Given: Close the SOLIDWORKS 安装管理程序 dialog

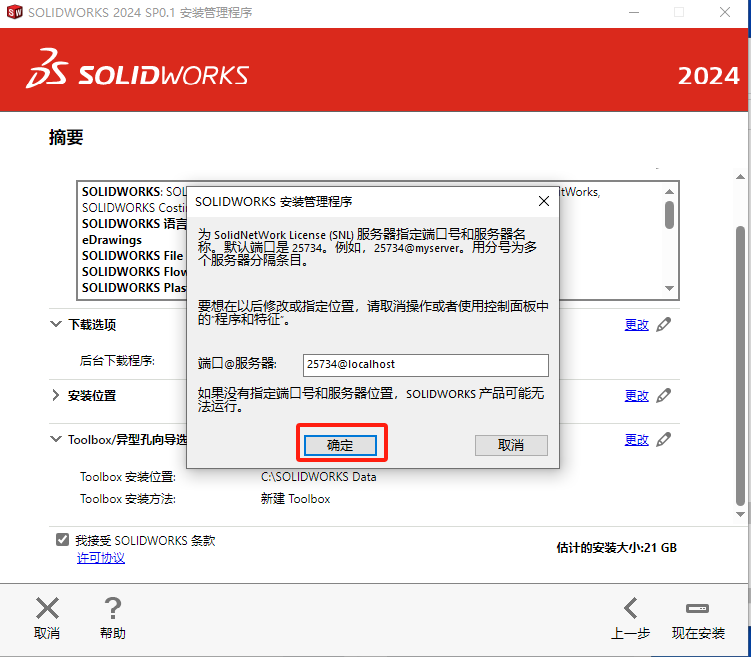Looking at the screenshot, I should (x=544, y=201).
